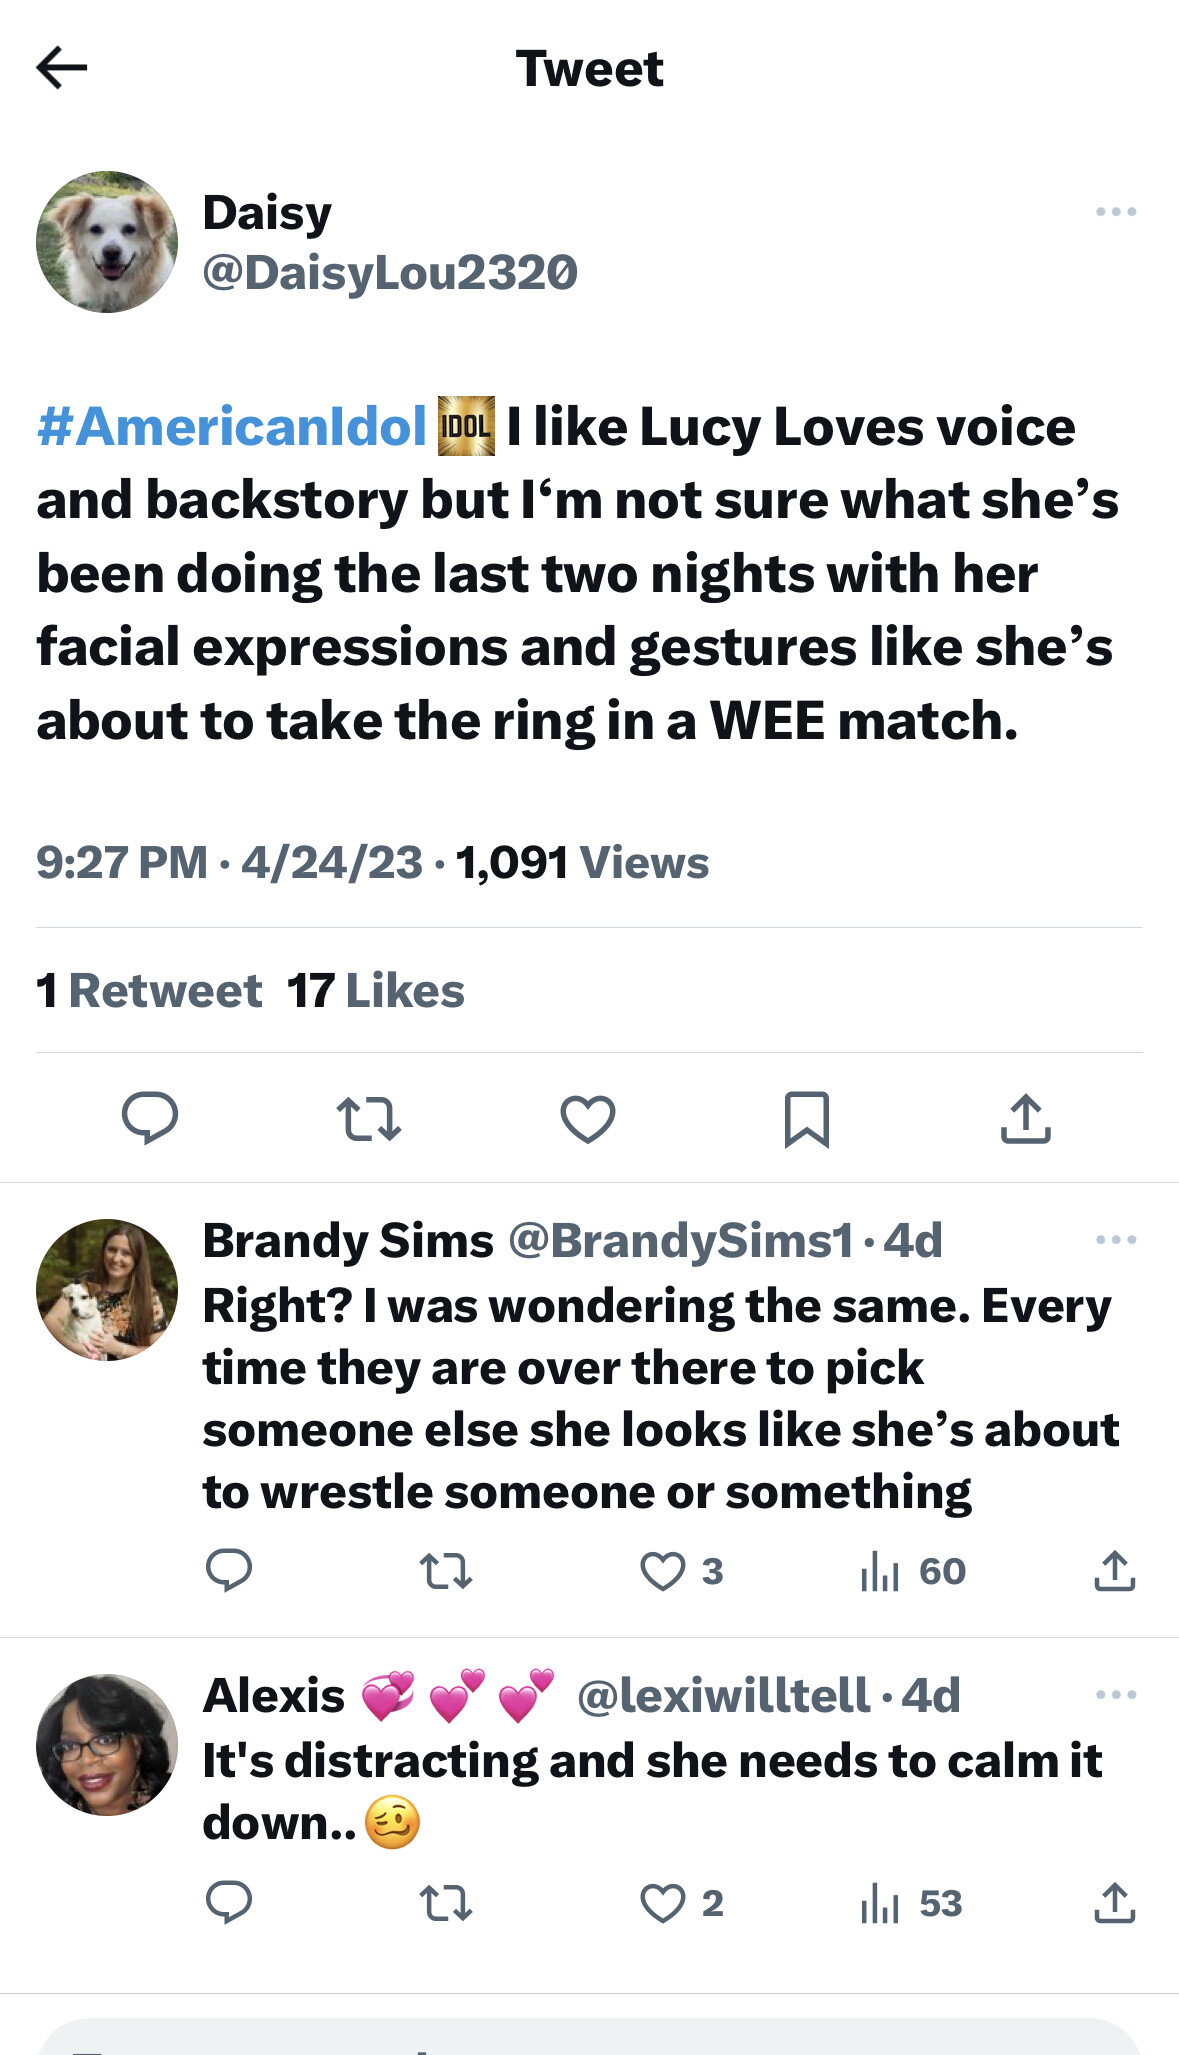This screenshot has height=2055, width=1179.
Task: Open more options on Brandy Sims' reply
Action: click(x=1115, y=1240)
